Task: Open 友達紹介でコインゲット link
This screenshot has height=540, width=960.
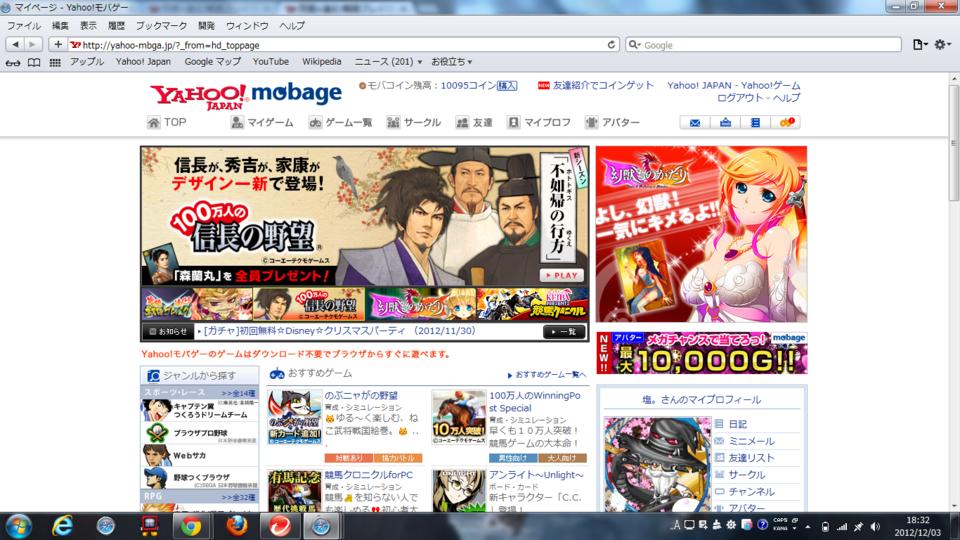Action: click(602, 85)
